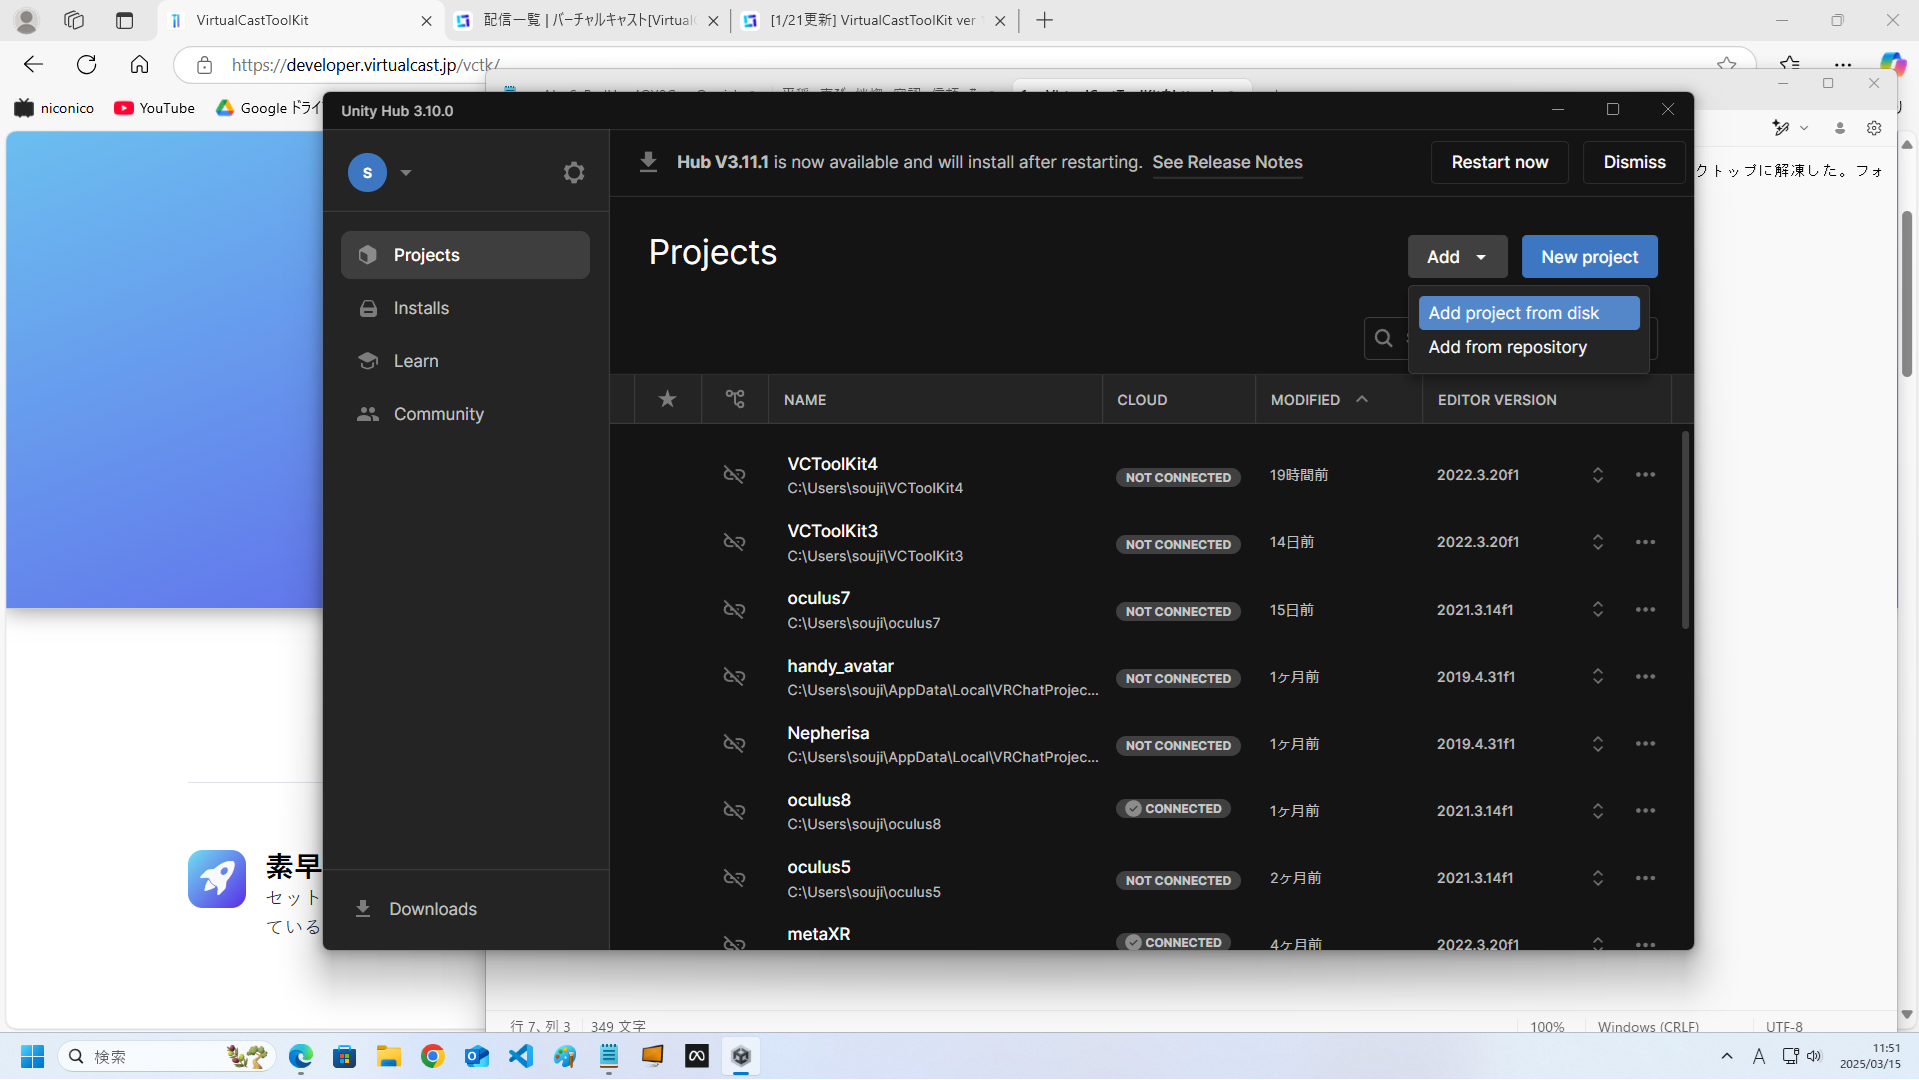
Task: Click the projects search icon
Action: [1384, 338]
